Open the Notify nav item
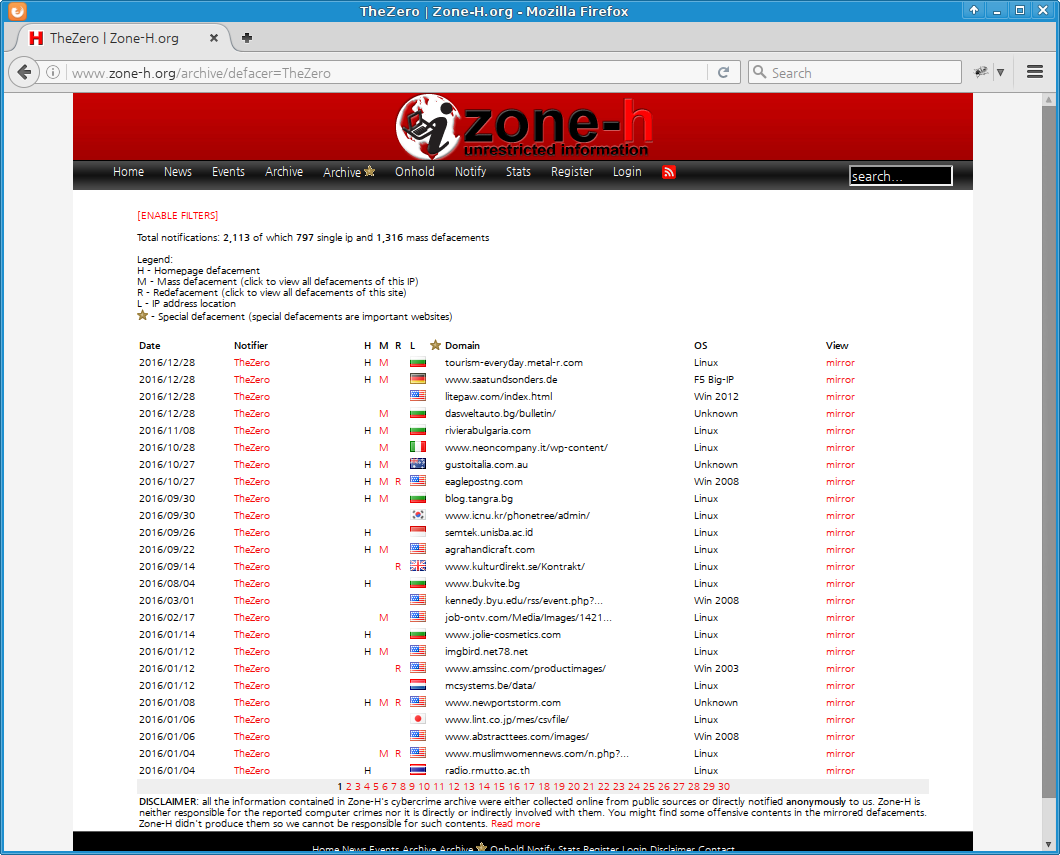 (x=471, y=172)
